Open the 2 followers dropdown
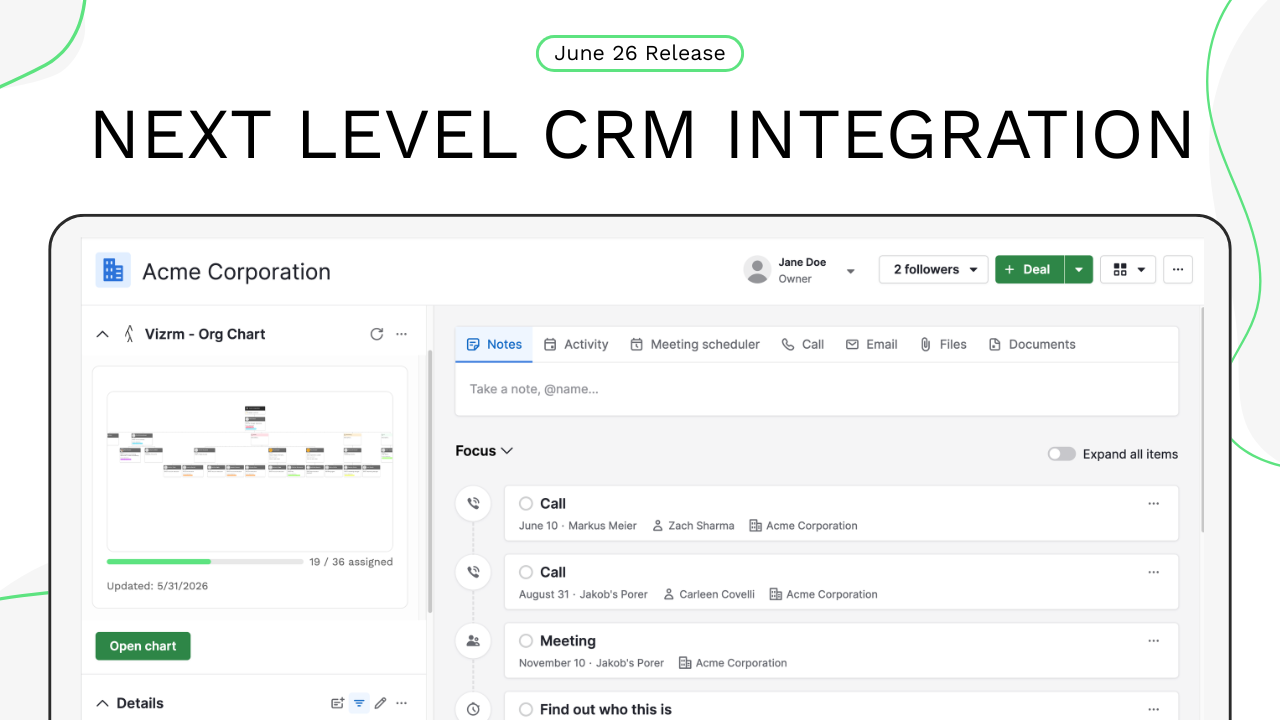The image size is (1280, 720). coord(934,269)
